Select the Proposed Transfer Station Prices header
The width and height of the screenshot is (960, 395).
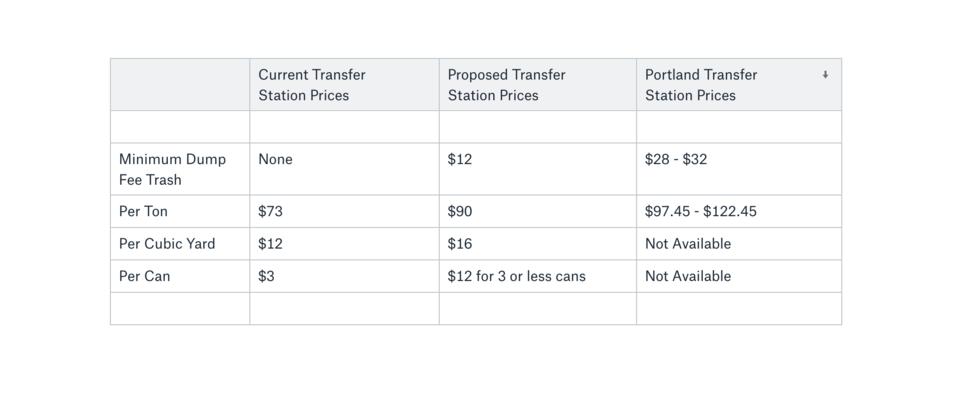[538, 85]
